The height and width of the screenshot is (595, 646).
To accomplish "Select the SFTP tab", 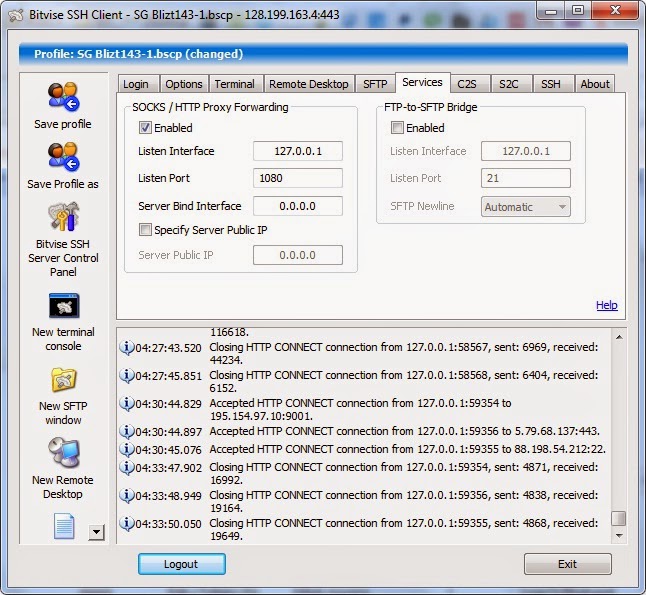I will (x=375, y=84).
